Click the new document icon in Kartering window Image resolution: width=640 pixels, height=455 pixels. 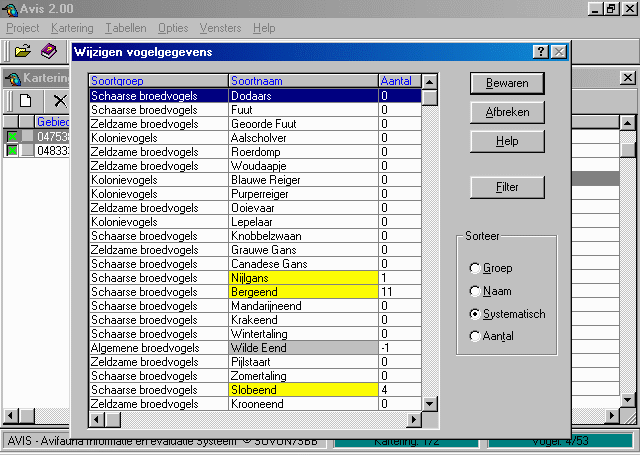[x=26, y=100]
